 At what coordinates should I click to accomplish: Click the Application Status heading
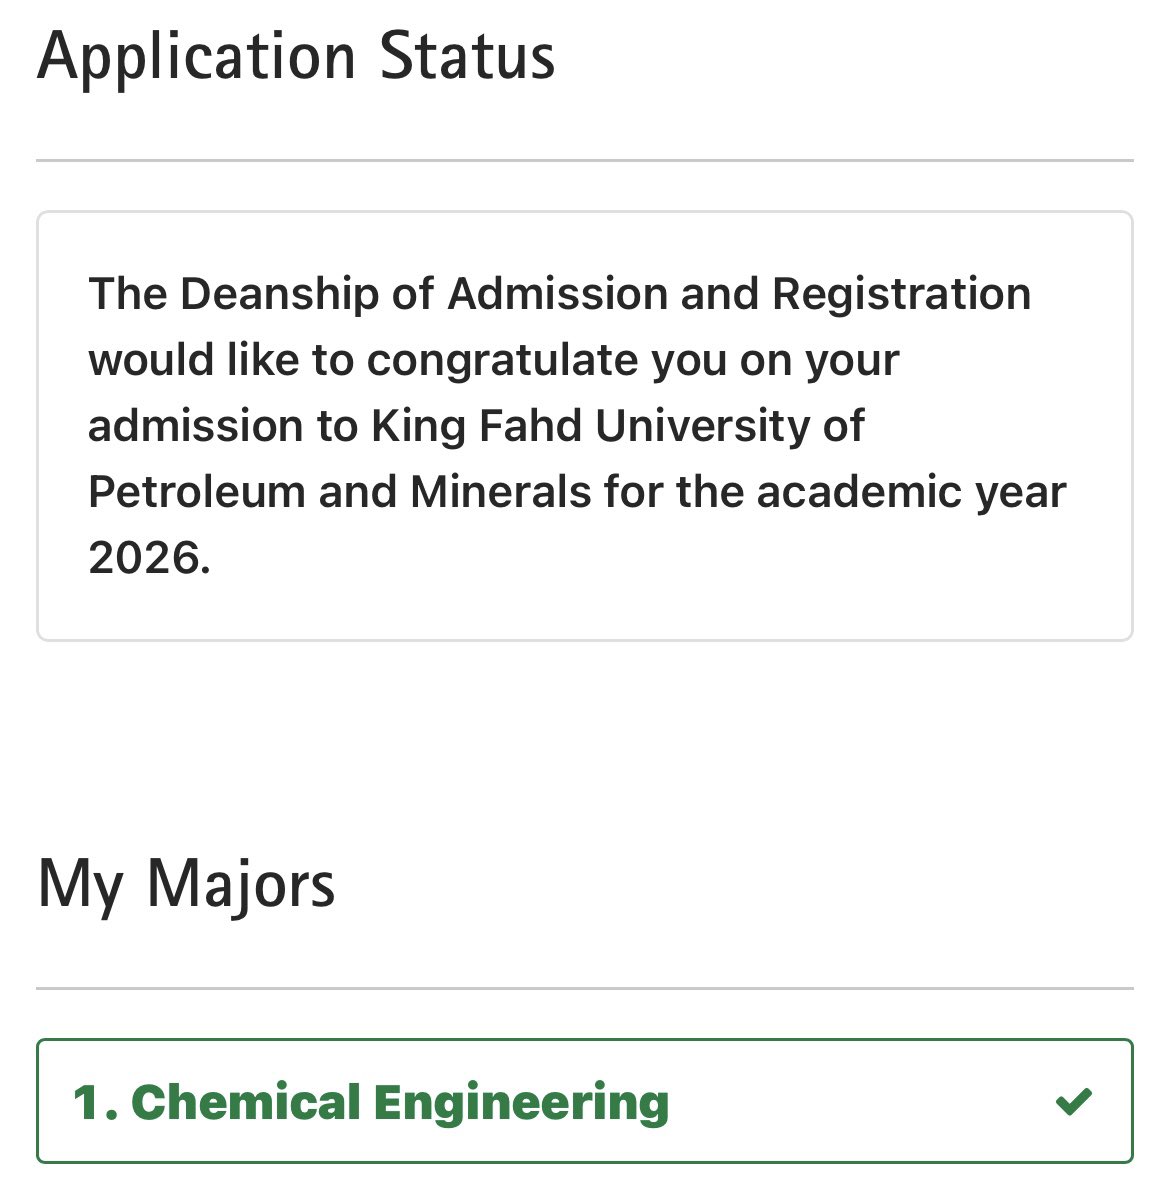296,58
